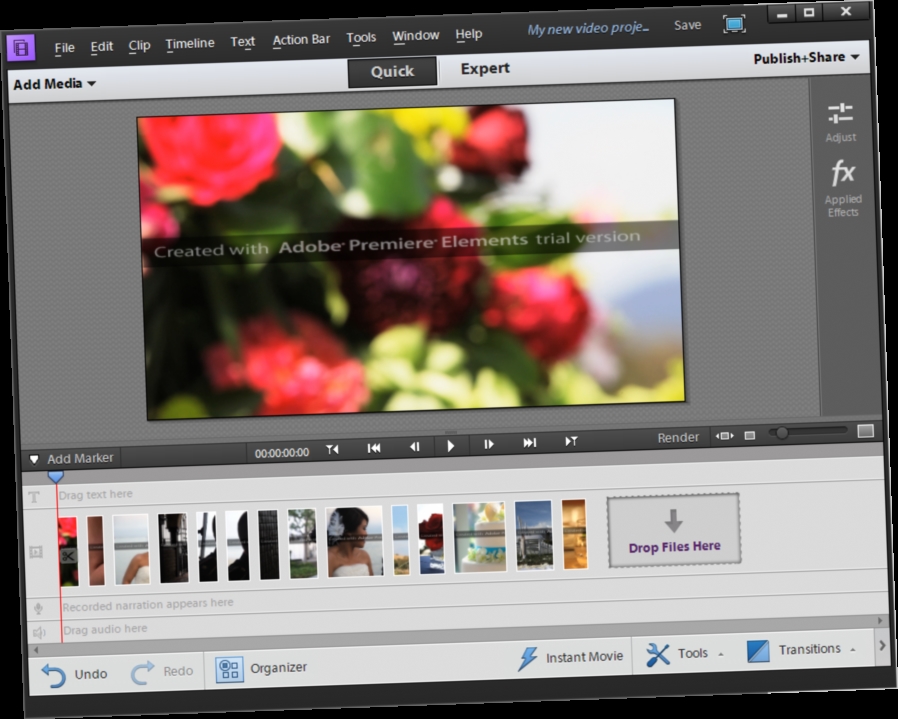
Task: Switch to Expert view tab
Action: pos(485,69)
